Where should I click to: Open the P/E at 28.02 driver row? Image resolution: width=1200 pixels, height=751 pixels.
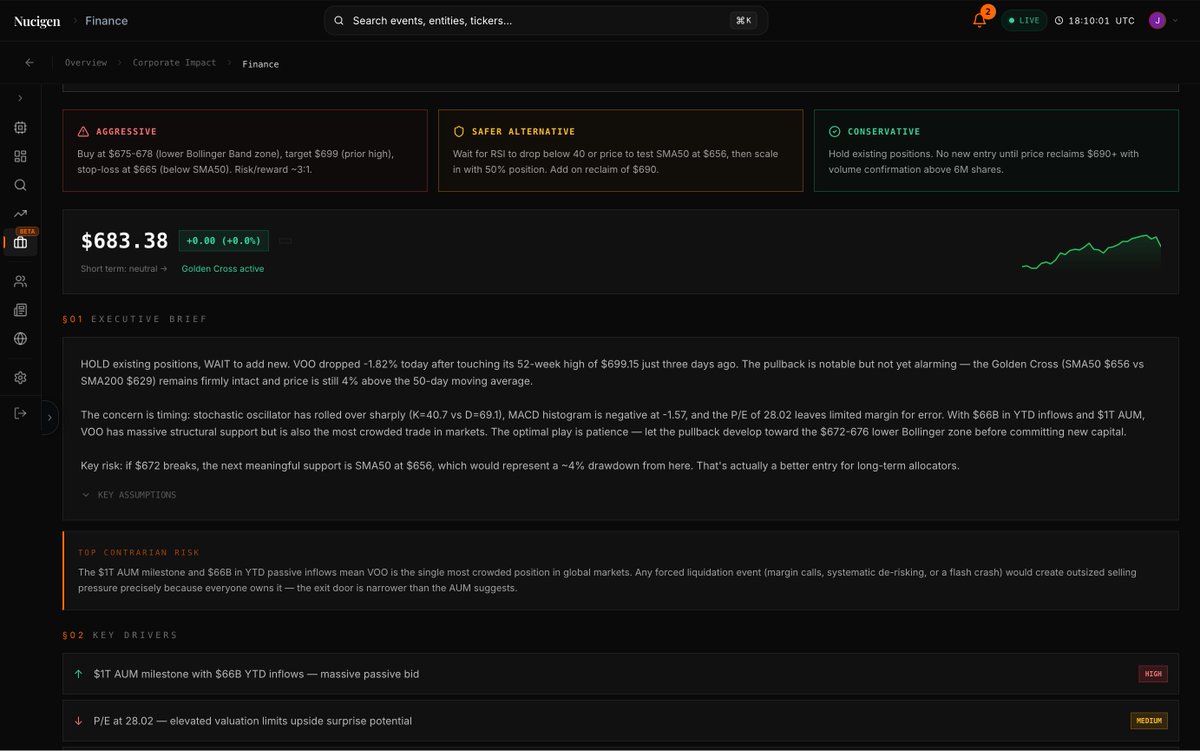click(x=620, y=721)
